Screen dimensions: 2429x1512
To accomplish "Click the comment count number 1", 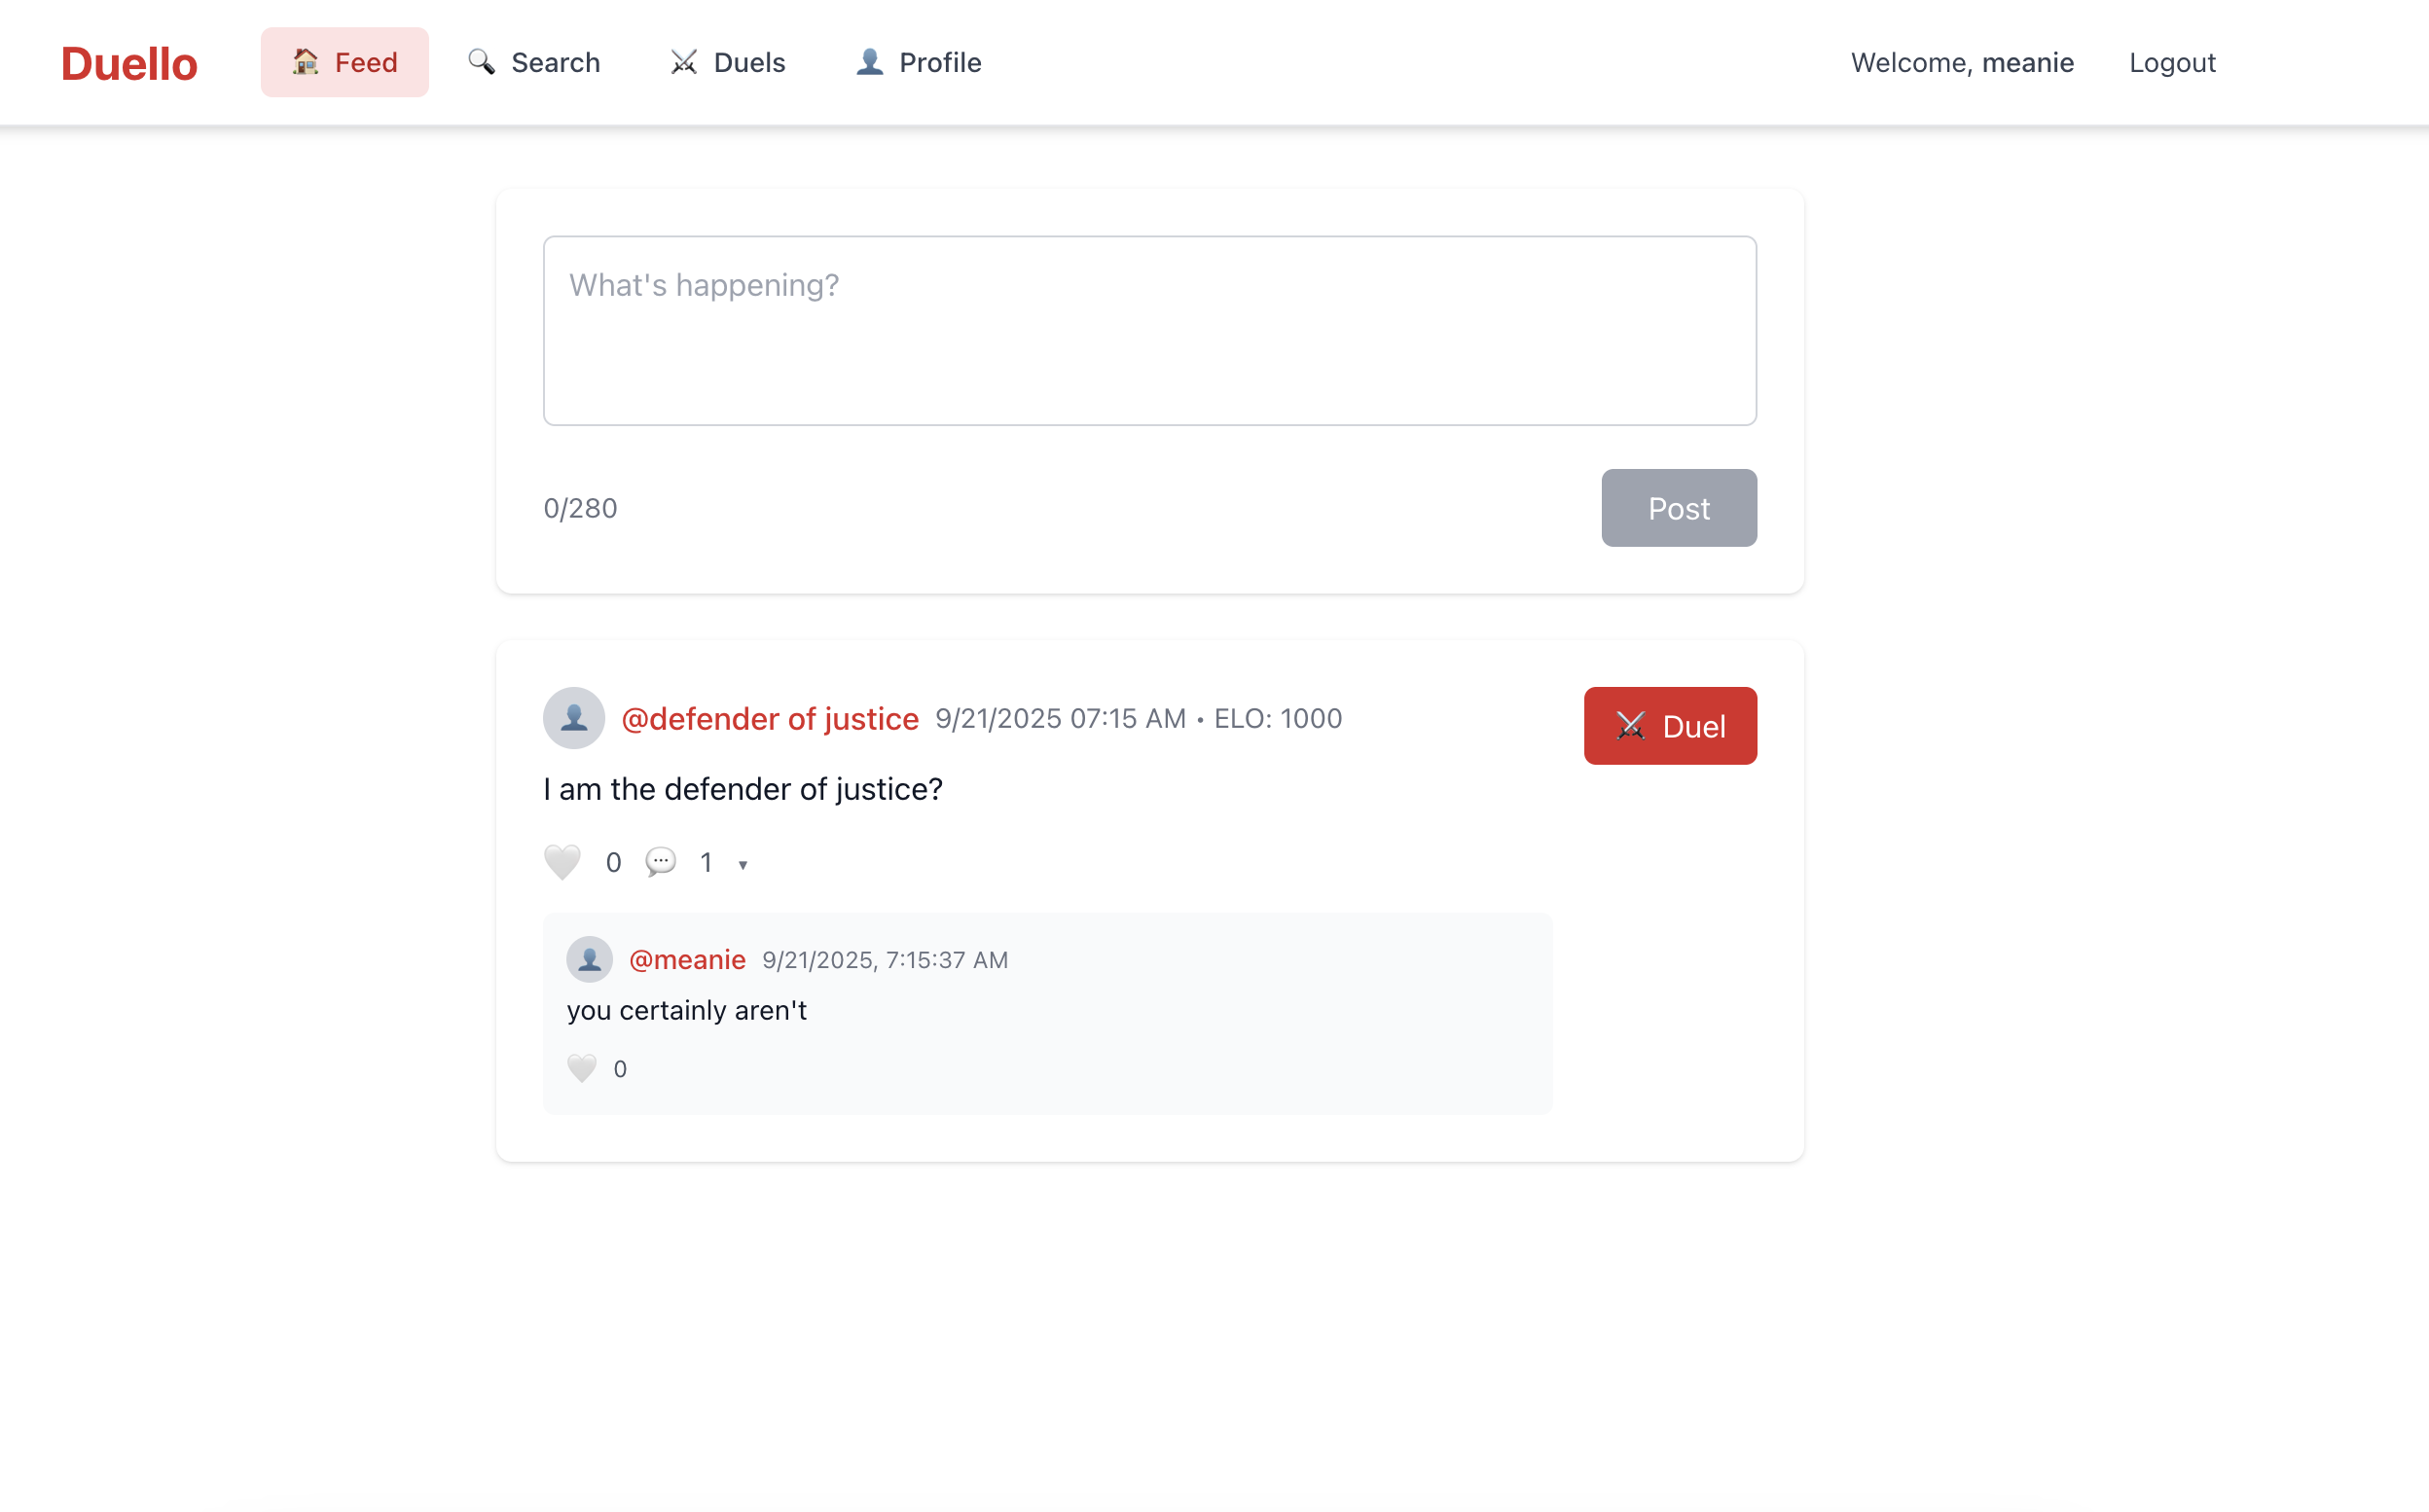I will 706,862.
